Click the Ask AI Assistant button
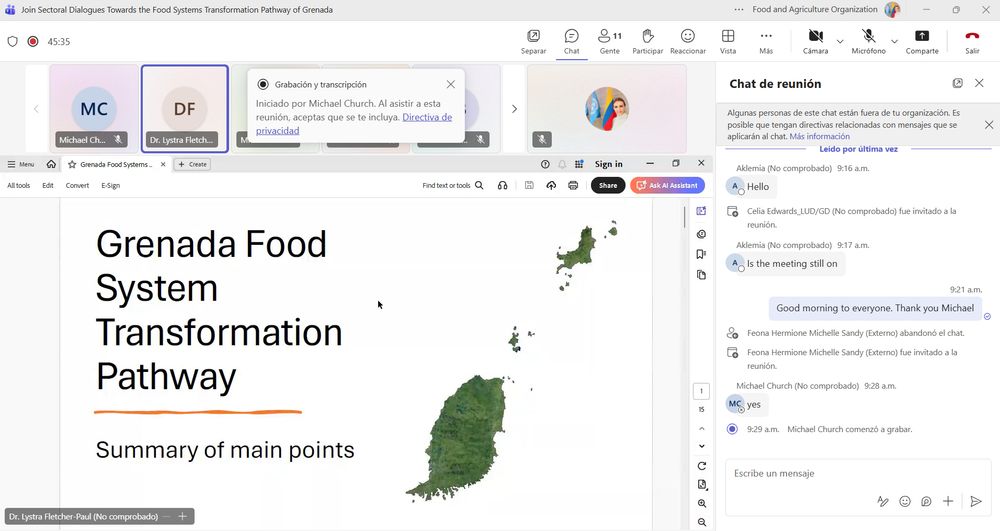This screenshot has width=1000, height=531. coord(668,185)
